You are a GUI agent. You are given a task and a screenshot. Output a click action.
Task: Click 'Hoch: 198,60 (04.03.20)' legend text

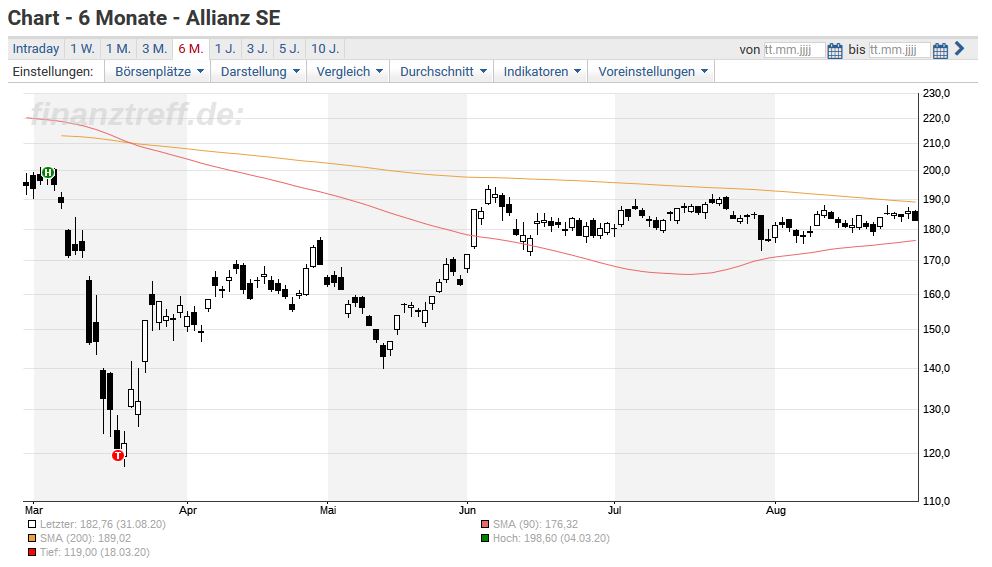(x=551, y=539)
